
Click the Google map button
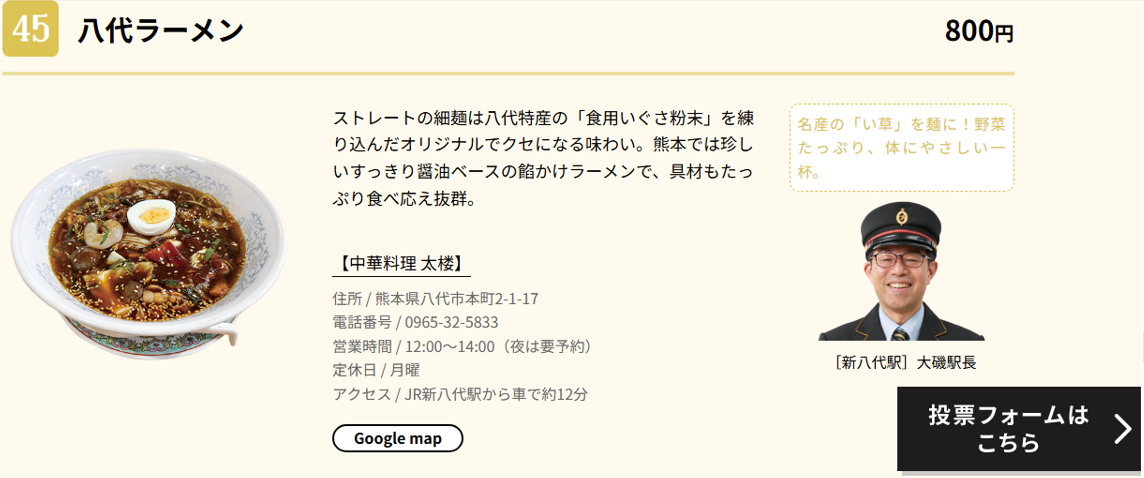tap(397, 438)
